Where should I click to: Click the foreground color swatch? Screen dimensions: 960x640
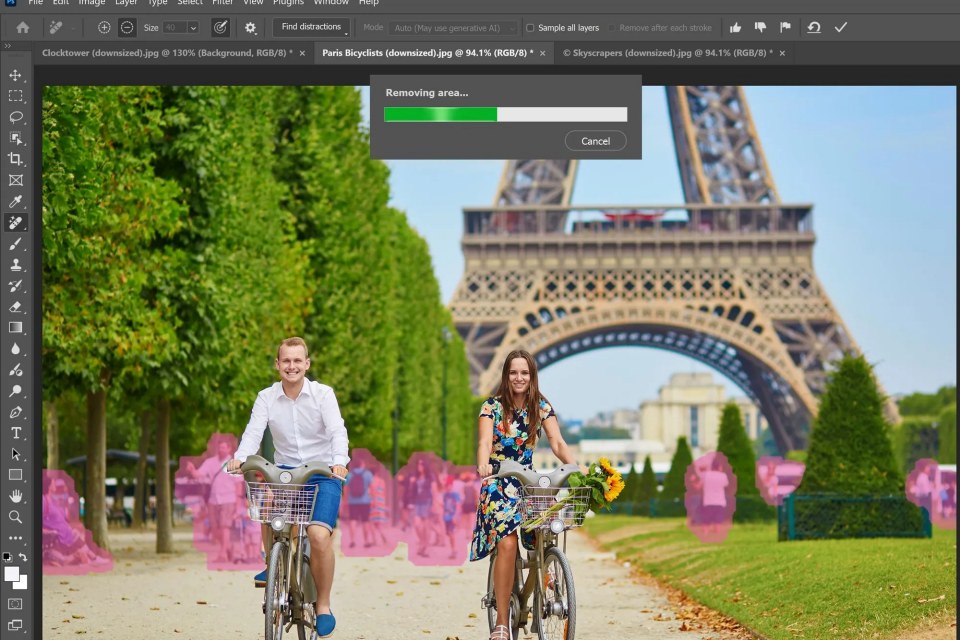coord(11,574)
